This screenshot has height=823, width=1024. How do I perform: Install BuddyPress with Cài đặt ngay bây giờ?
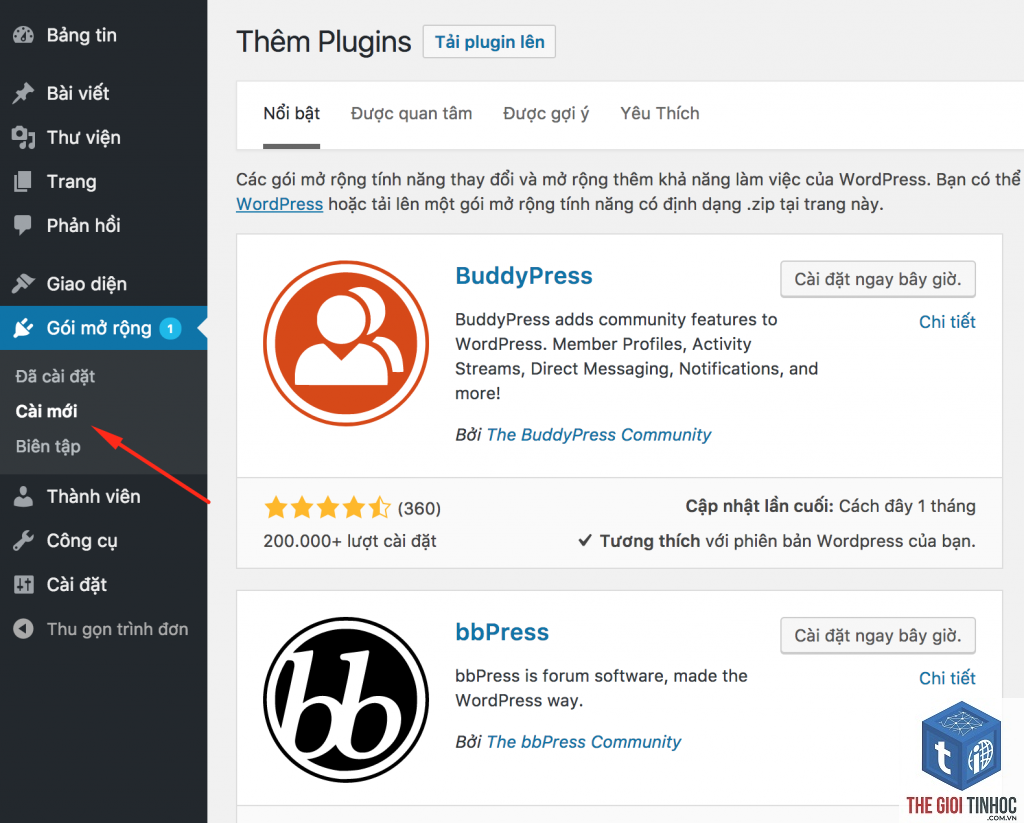[878, 280]
